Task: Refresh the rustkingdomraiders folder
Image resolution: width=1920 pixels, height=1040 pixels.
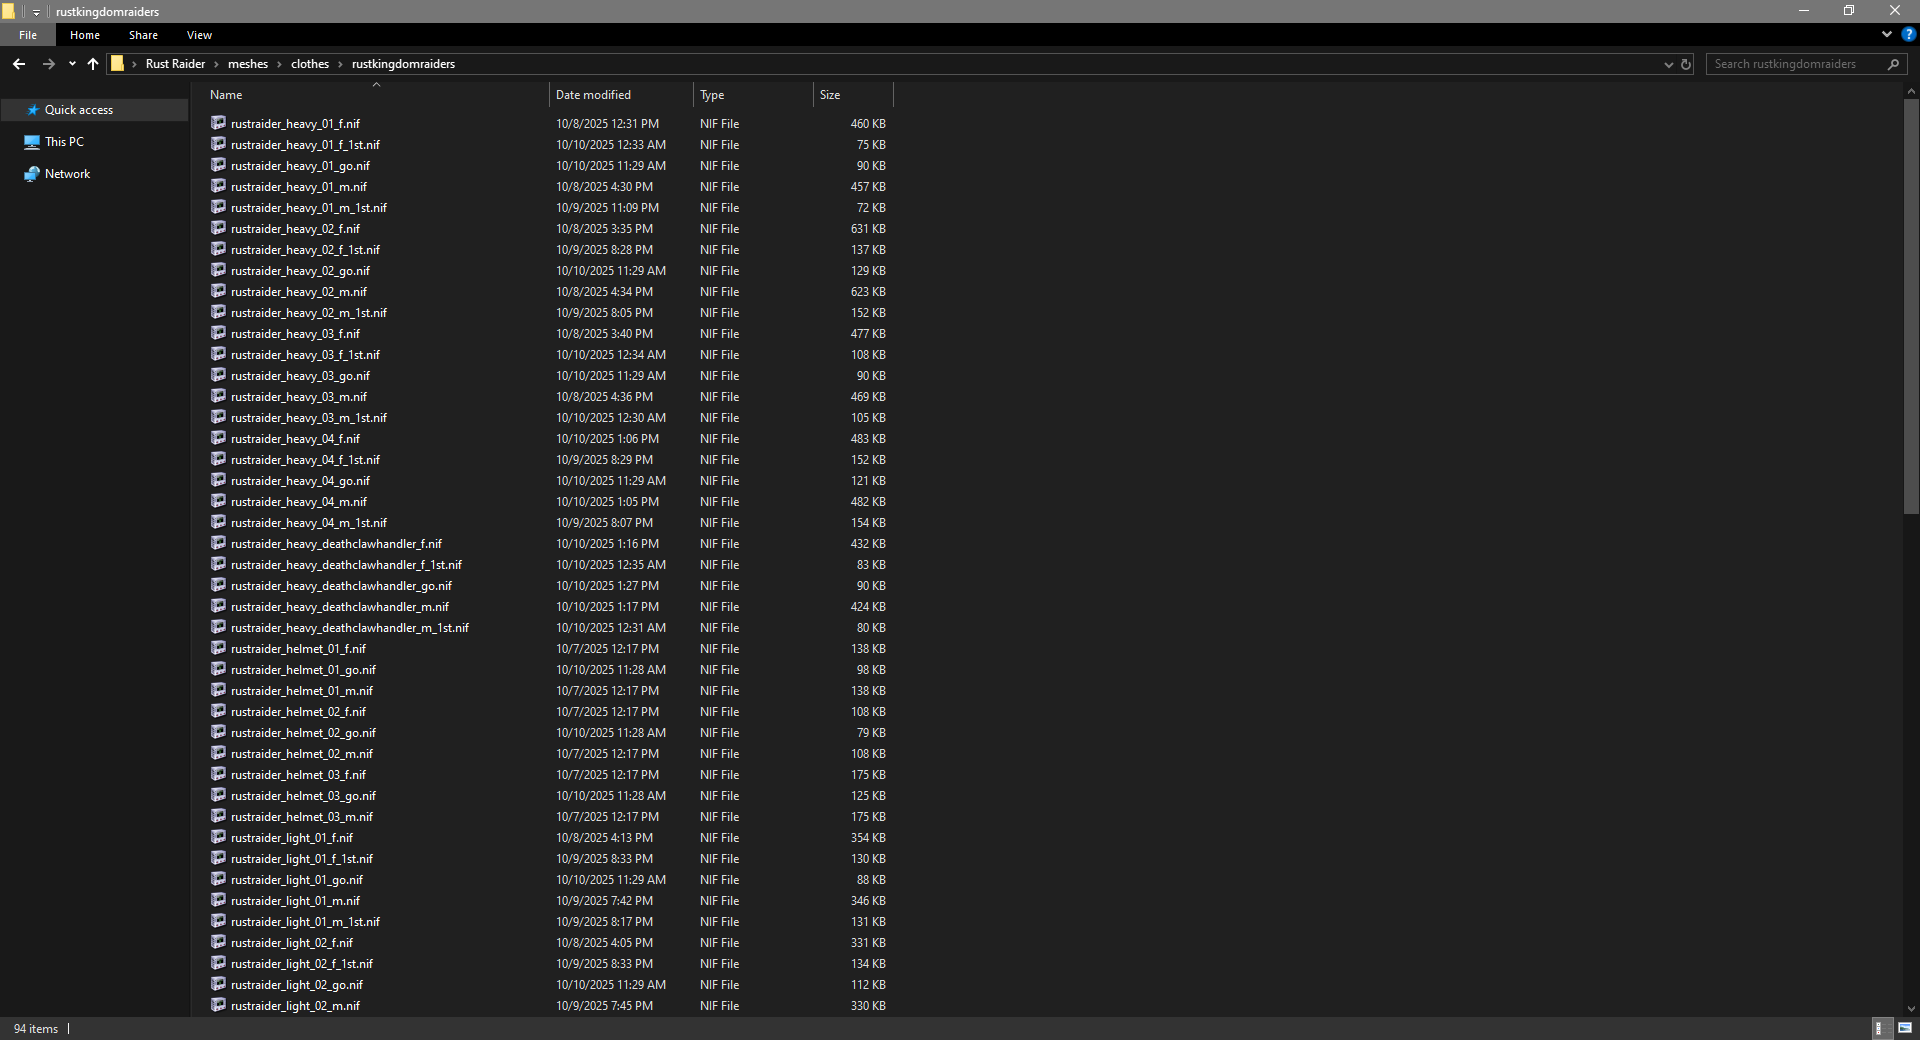Action: click(1686, 64)
